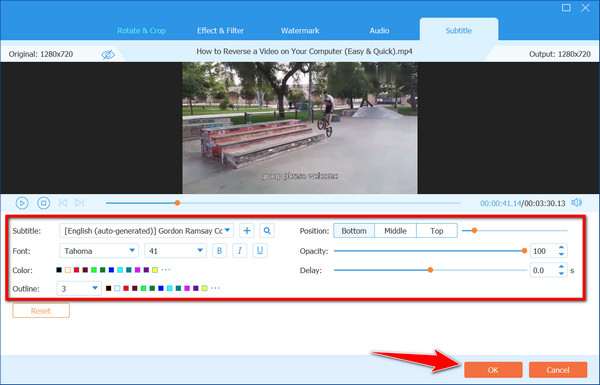Set subtitle position to Bottom
The height and width of the screenshot is (385, 600).
pos(354,231)
